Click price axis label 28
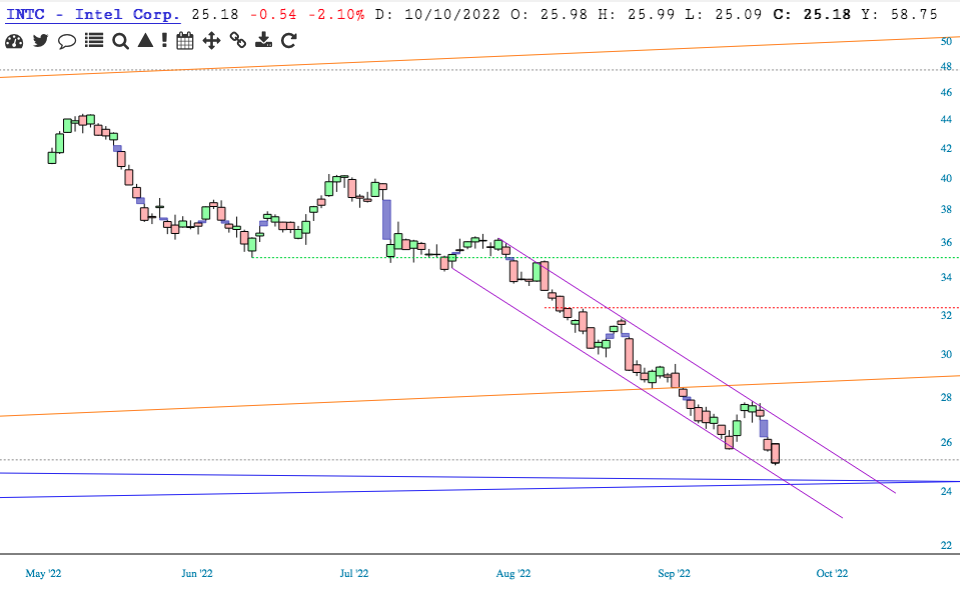Viewport: 960px width, 591px height. click(946, 397)
